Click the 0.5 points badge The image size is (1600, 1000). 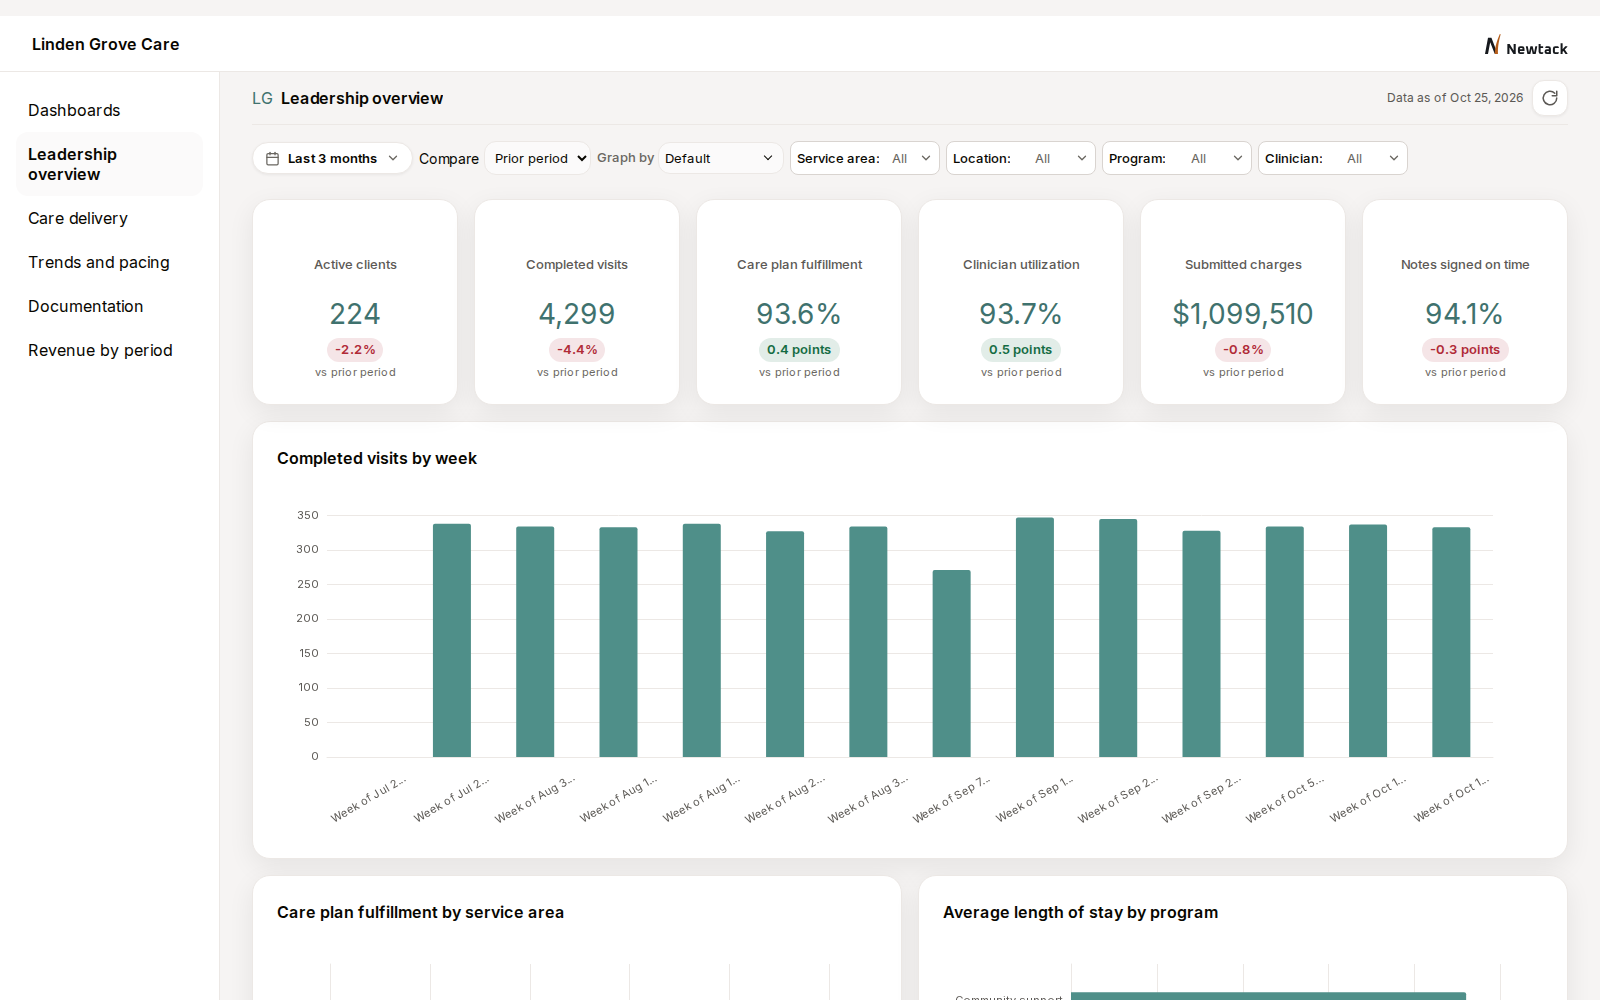point(1021,350)
